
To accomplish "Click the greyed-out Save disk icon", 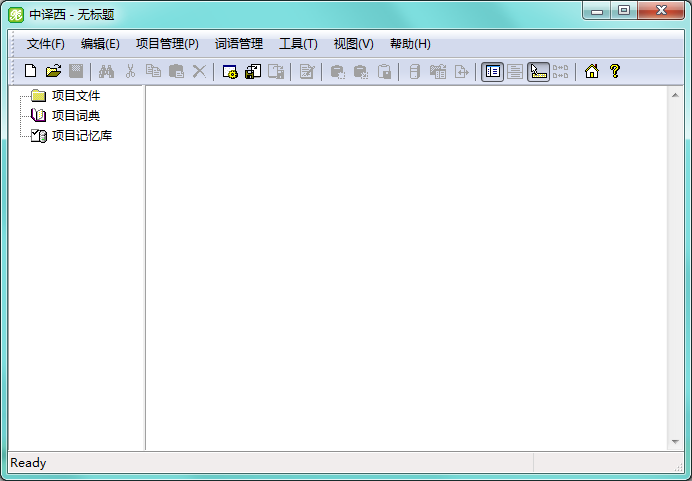I will 76,71.
